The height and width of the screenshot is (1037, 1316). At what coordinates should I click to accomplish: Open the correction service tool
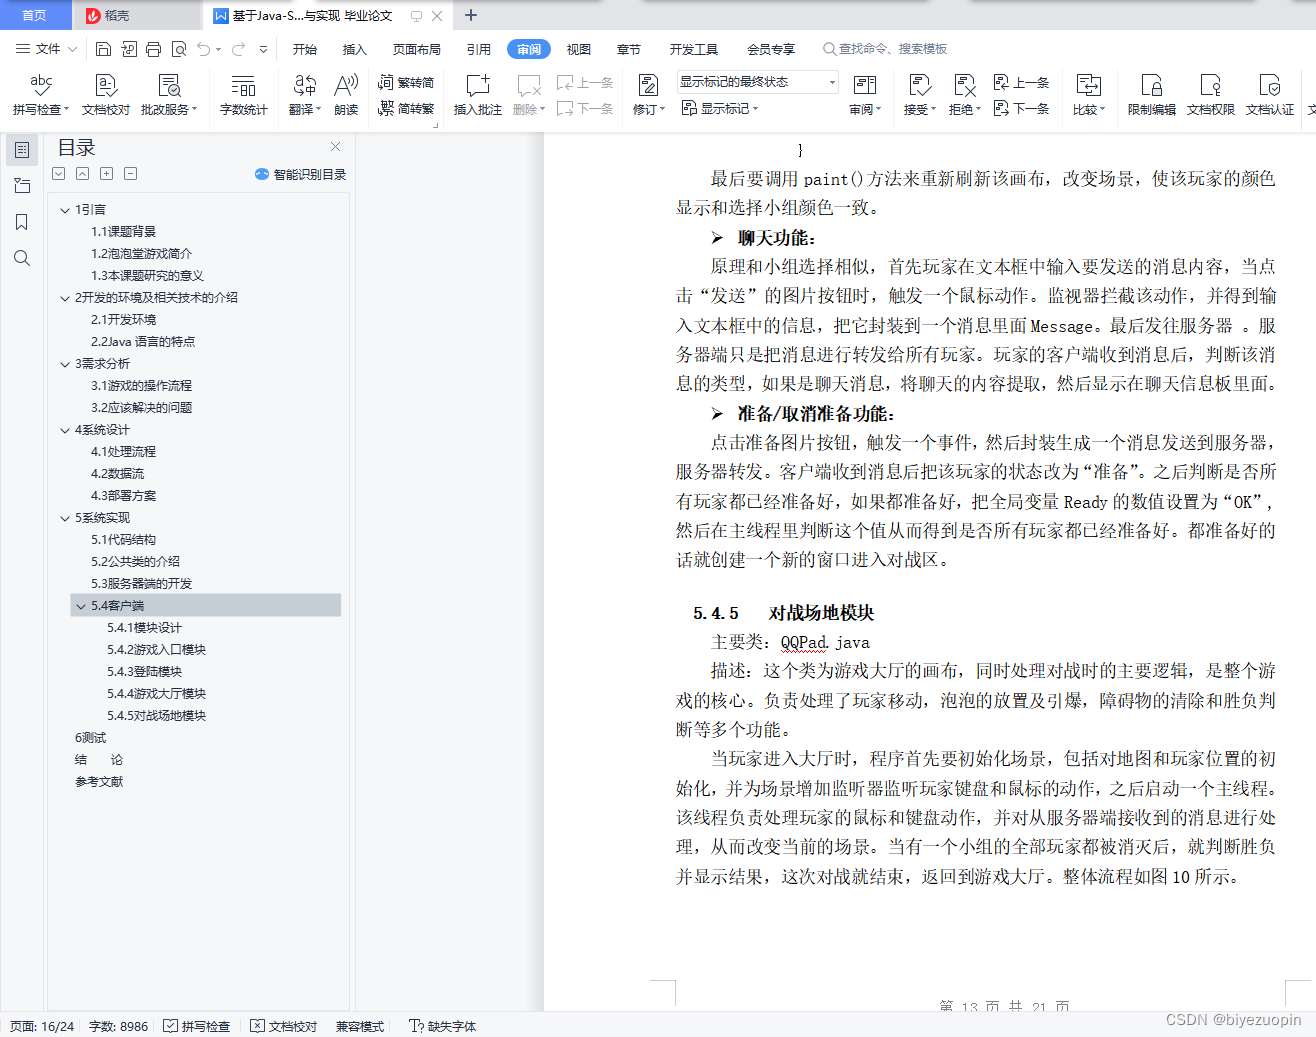point(169,95)
